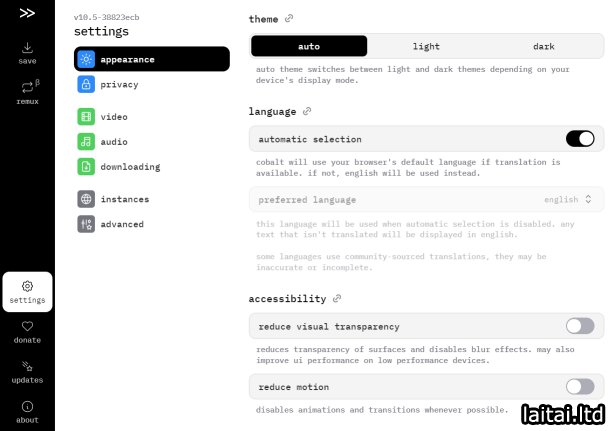Open the remux beta page
Screen dimensions: 611x431
coord(27,92)
